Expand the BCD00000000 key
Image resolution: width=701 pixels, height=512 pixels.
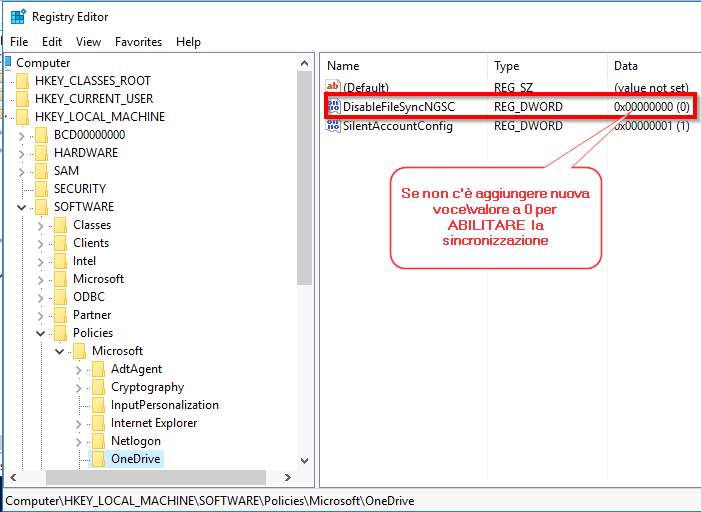click(x=21, y=136)
